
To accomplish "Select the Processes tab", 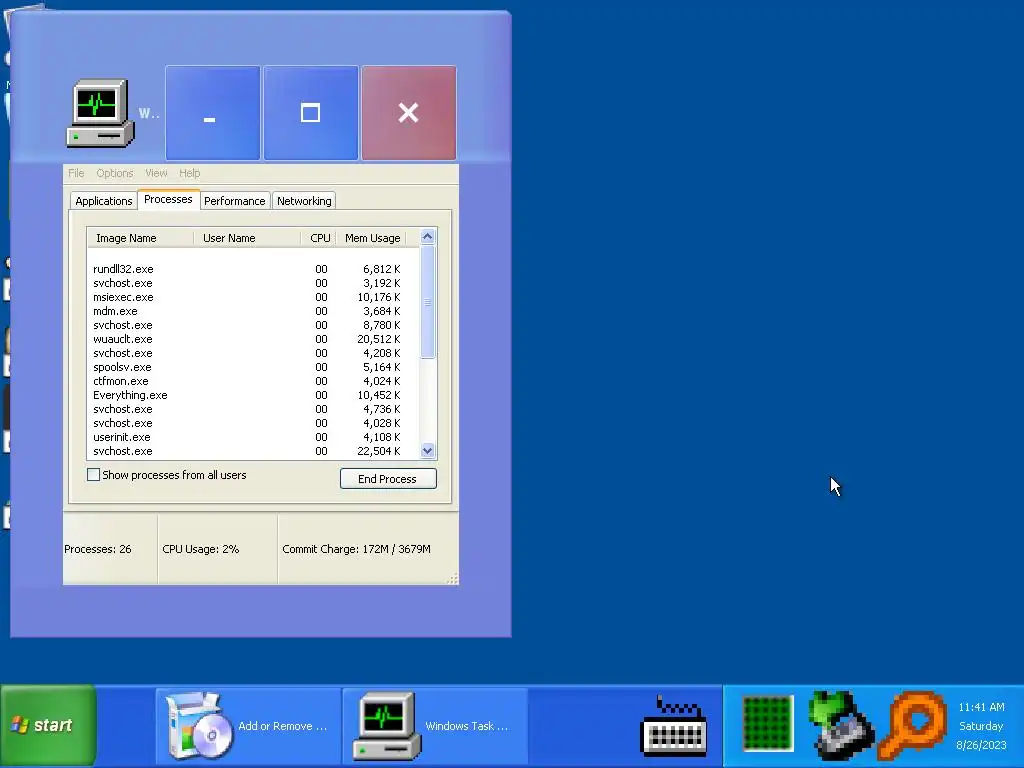I will (168, 199).
